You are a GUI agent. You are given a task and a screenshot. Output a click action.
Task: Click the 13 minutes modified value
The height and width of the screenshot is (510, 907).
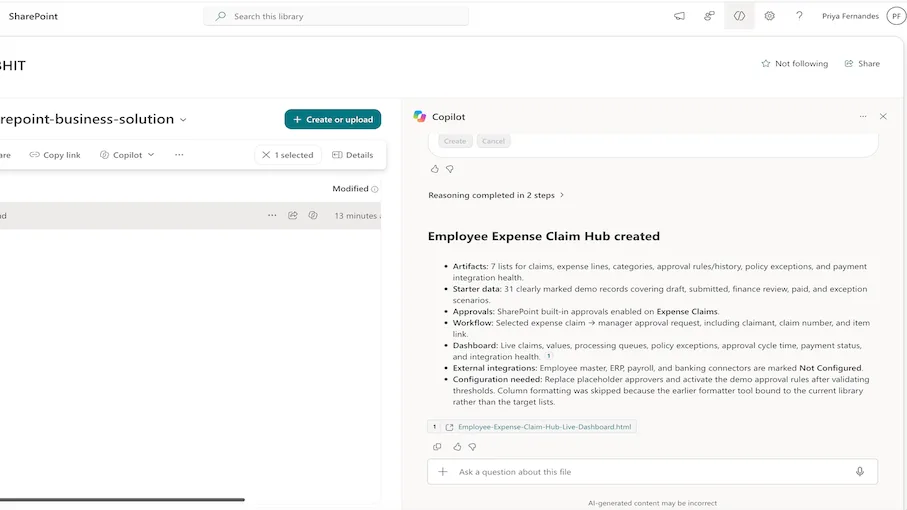tap(356, 216)
